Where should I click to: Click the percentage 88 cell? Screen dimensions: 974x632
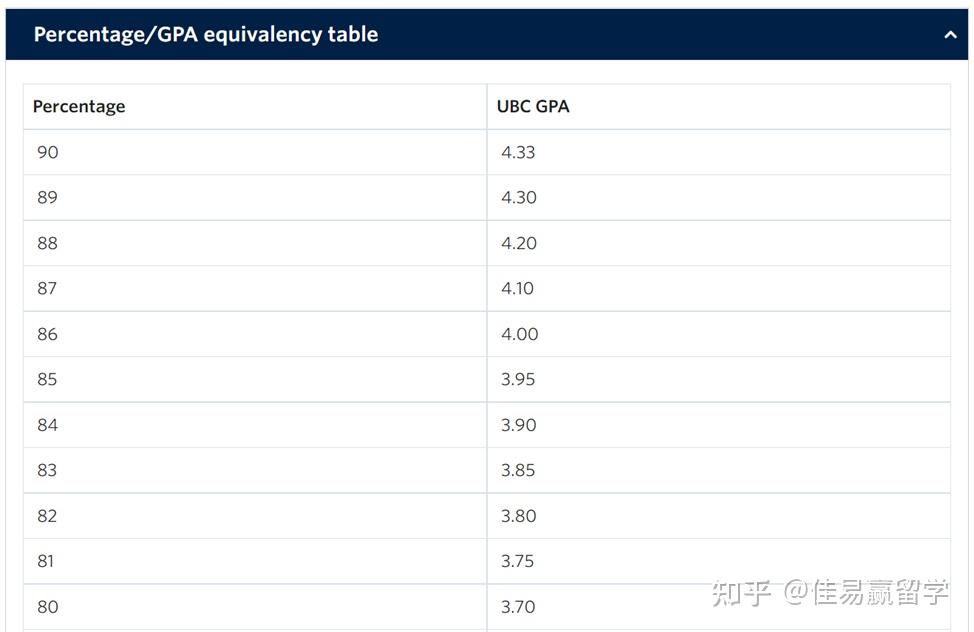point(47,242)
